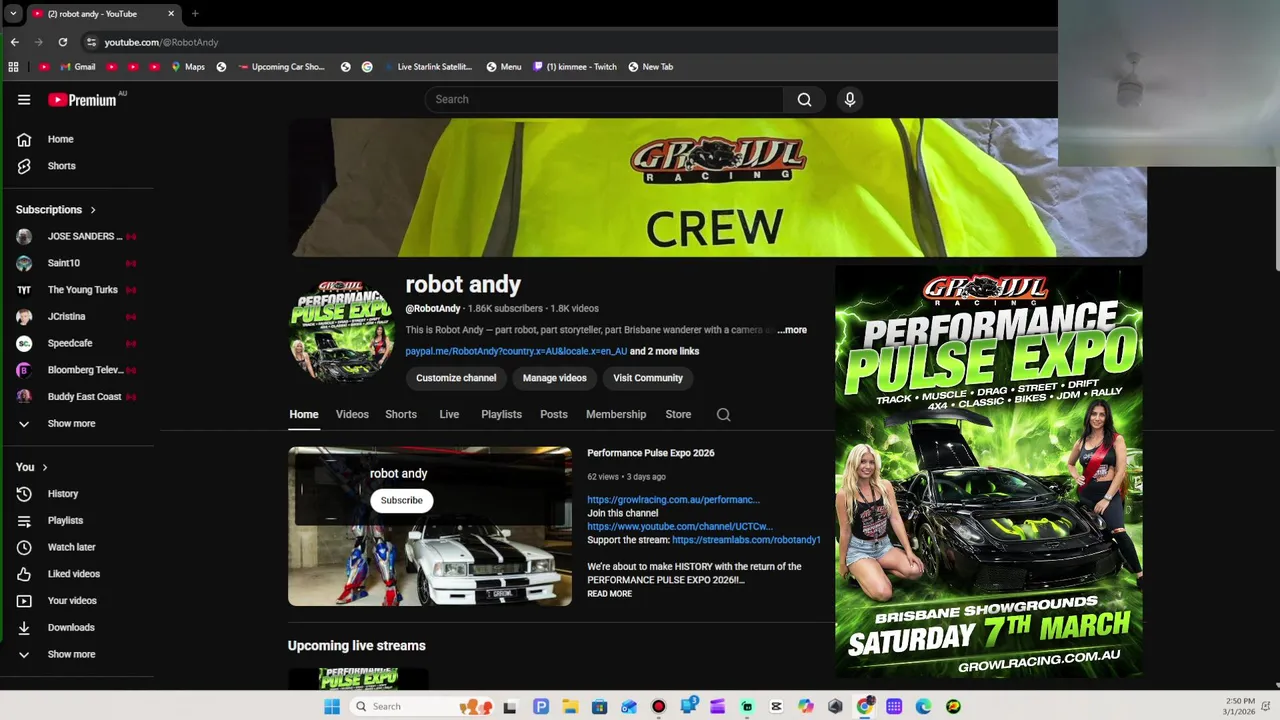Expand video description with READ MORE
Screen dimensions: 1280x720
click(x=609, y=594)
